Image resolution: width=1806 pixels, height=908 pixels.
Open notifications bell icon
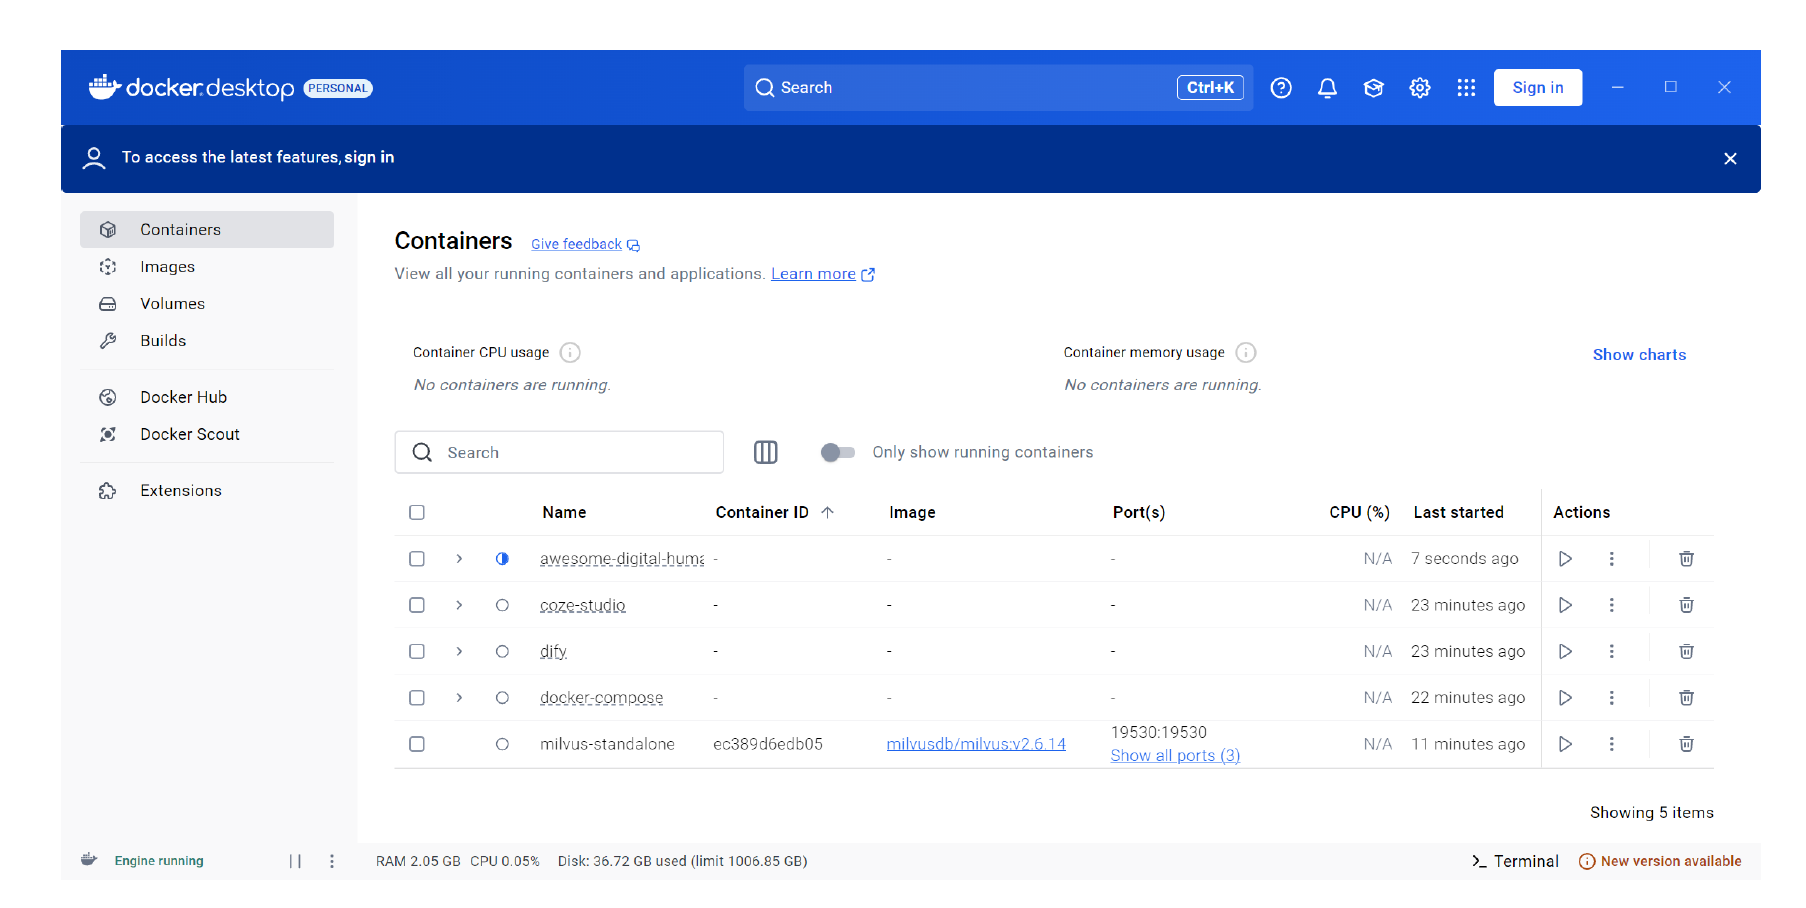click(x=1327, y=88)
